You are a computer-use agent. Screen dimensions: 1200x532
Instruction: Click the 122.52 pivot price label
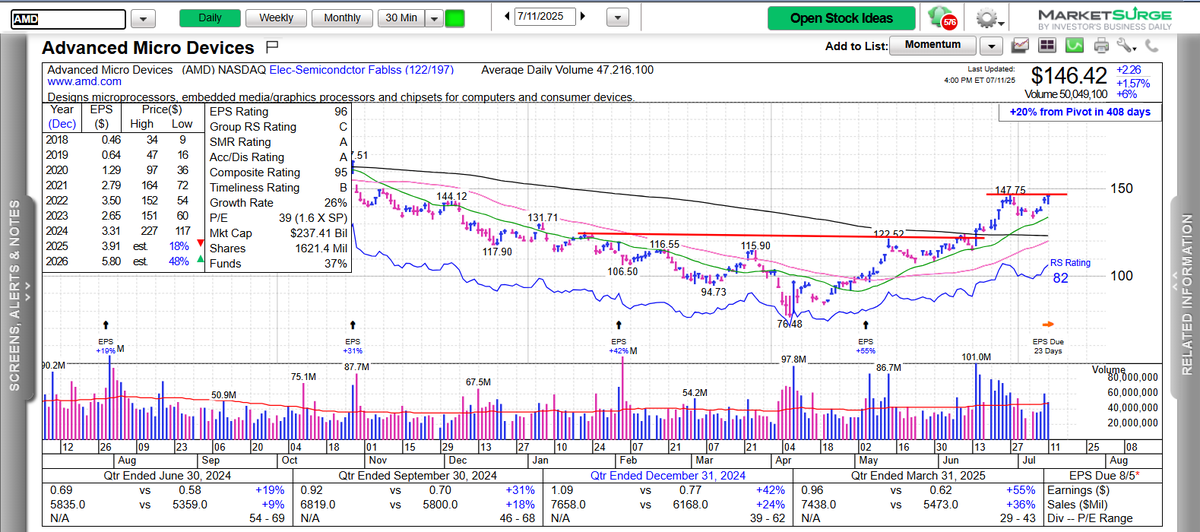[888, 233]
